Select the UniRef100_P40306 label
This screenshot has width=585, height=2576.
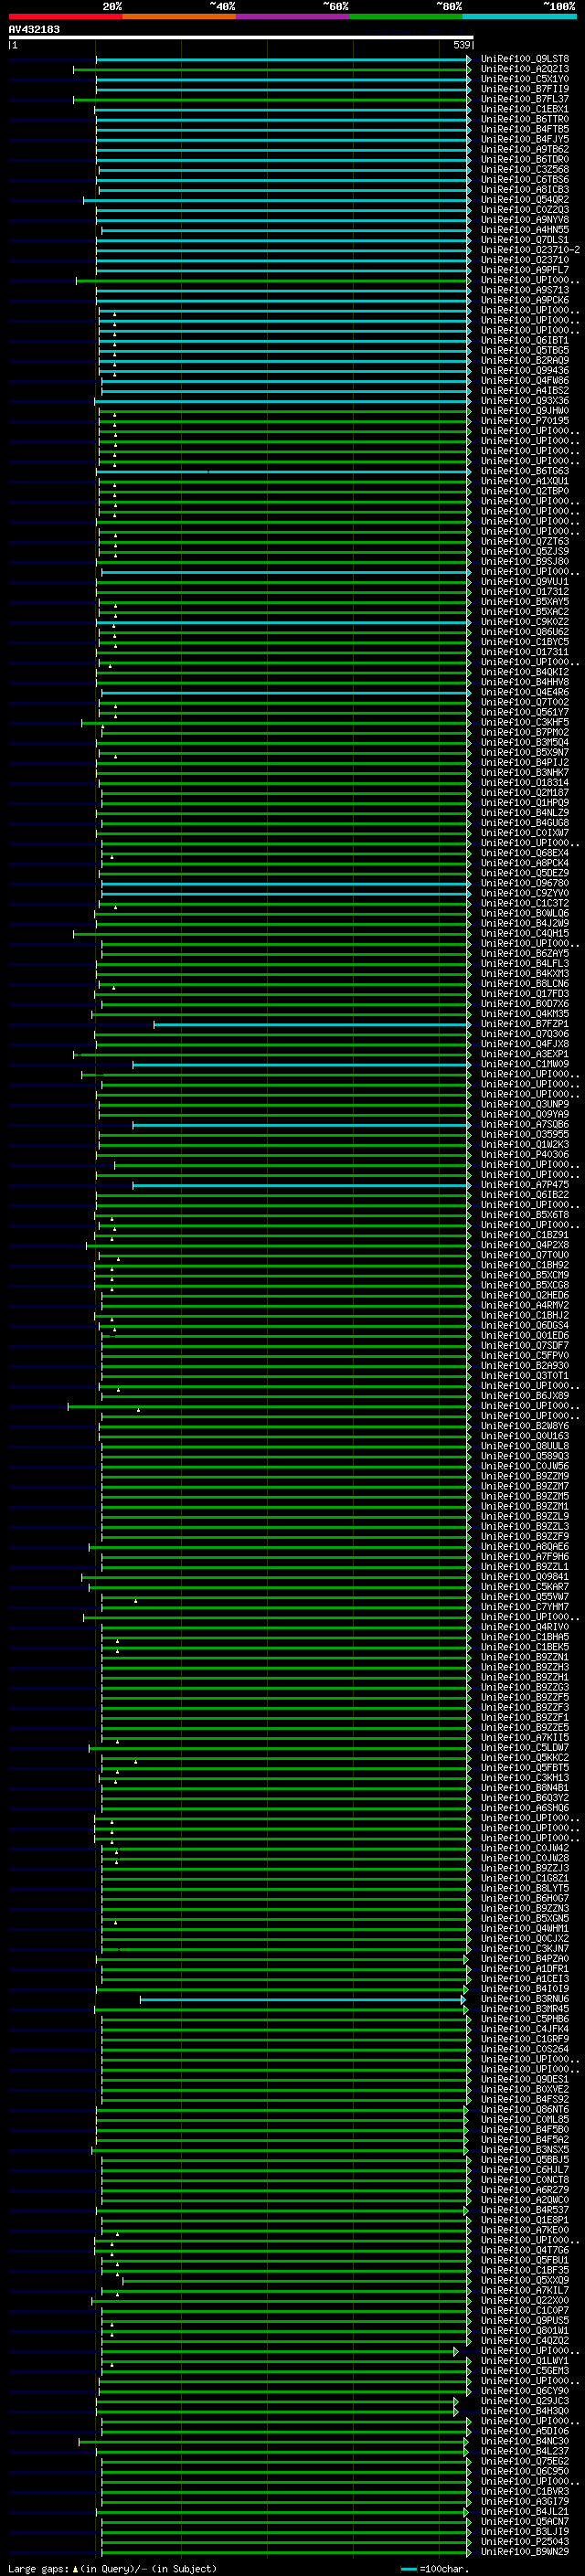click(x=524, y=1155)
